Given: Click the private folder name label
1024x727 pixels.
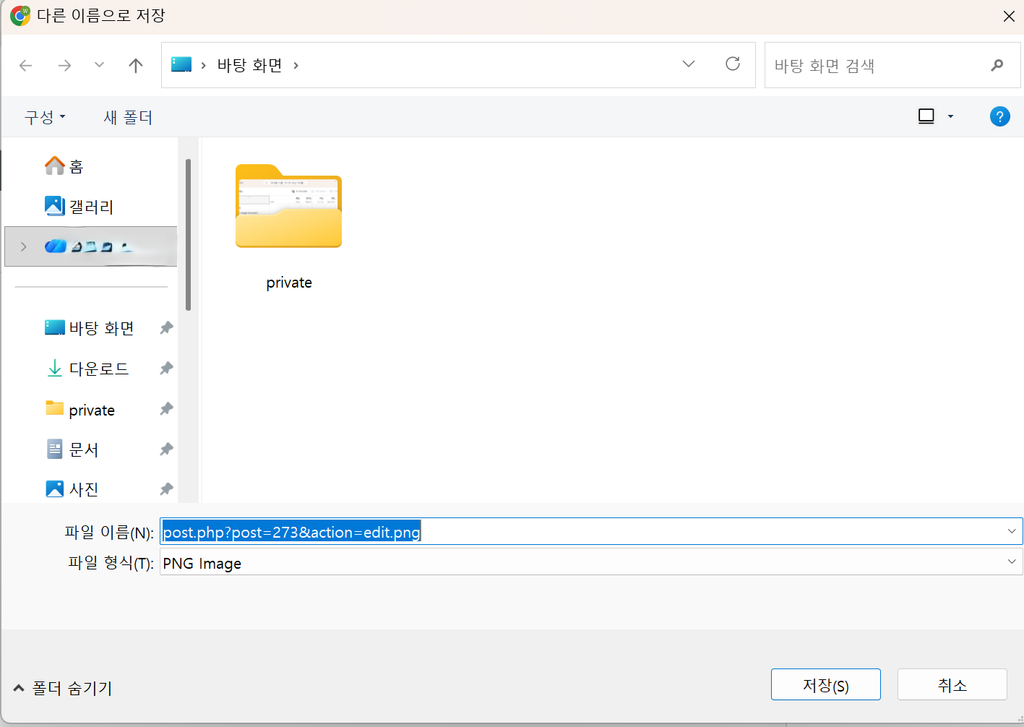Looking at the screenshot, I should point(289,283).
